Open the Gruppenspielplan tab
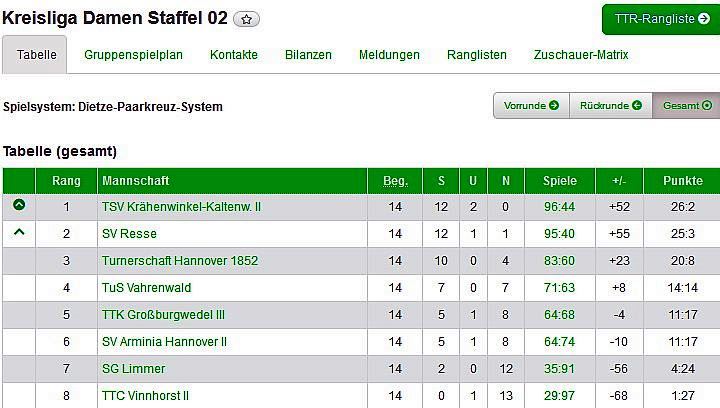Viewport: 720px width, 408px height. 133,55
